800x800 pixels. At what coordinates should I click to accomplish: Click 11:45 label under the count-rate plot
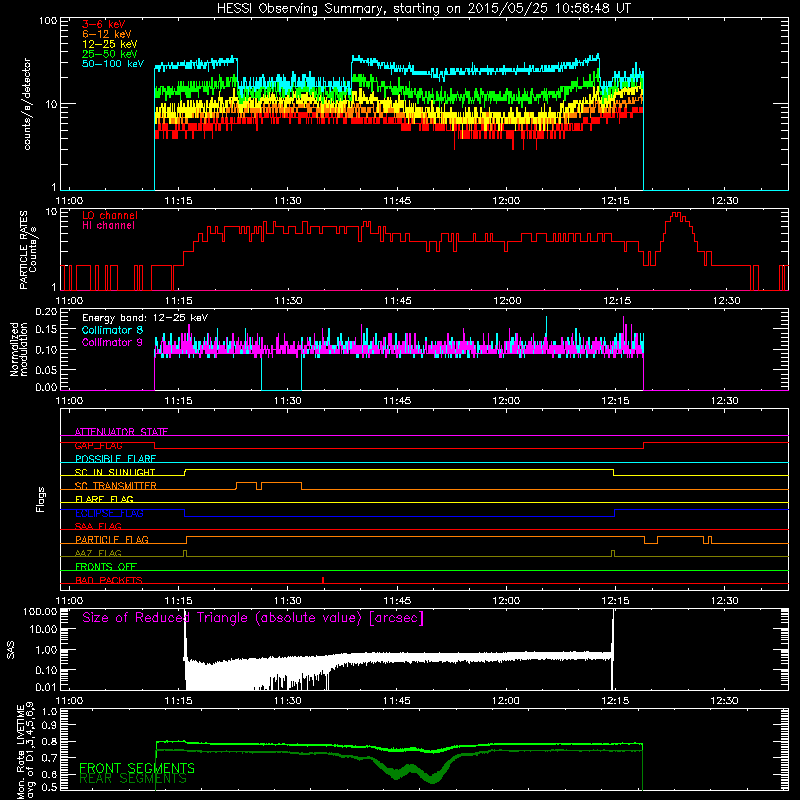pos(397,201)
